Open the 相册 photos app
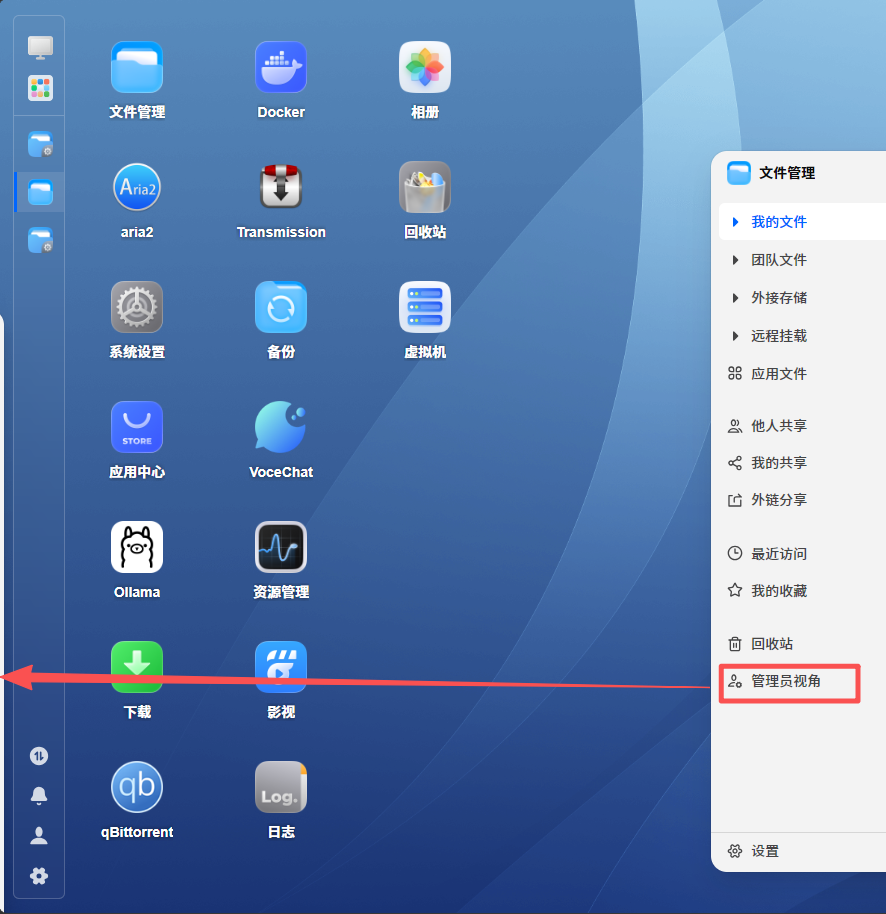The width and height of the screenshot is (886, 914). coord(425,68)
